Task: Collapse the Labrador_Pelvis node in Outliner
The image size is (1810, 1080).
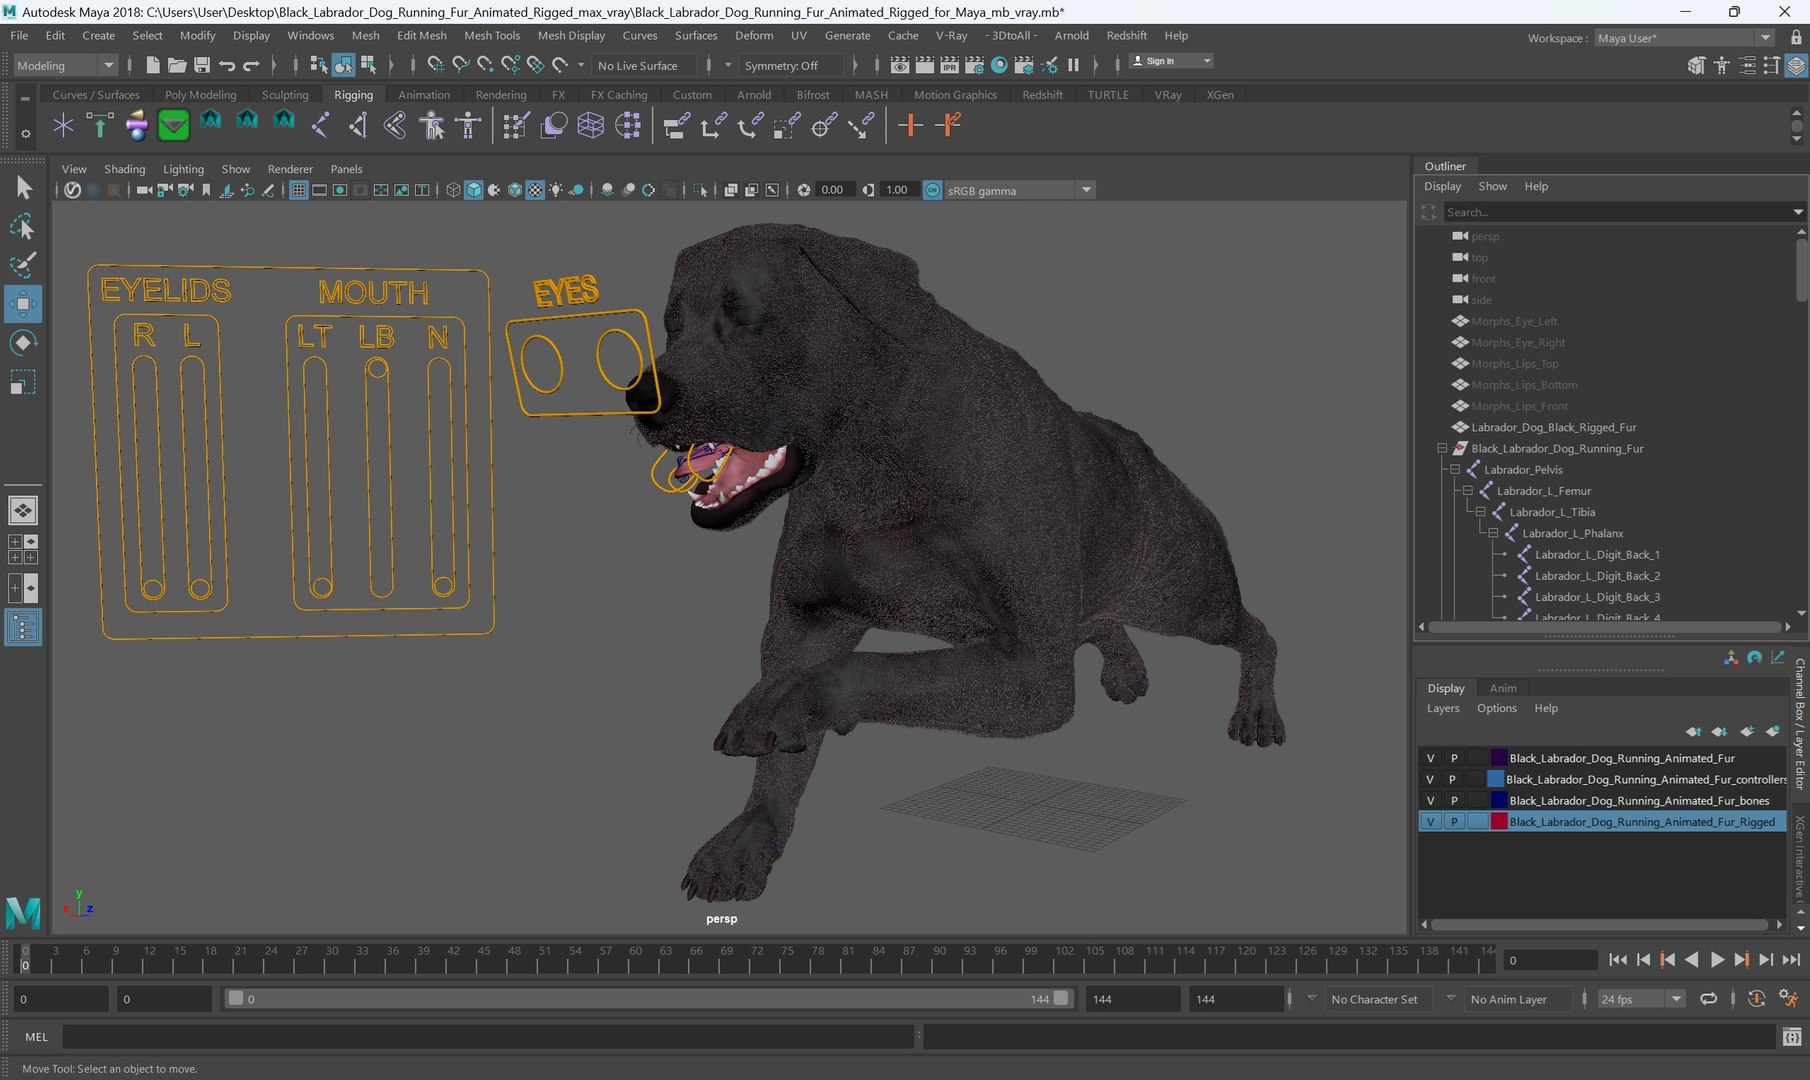Action: (1455, 469)
